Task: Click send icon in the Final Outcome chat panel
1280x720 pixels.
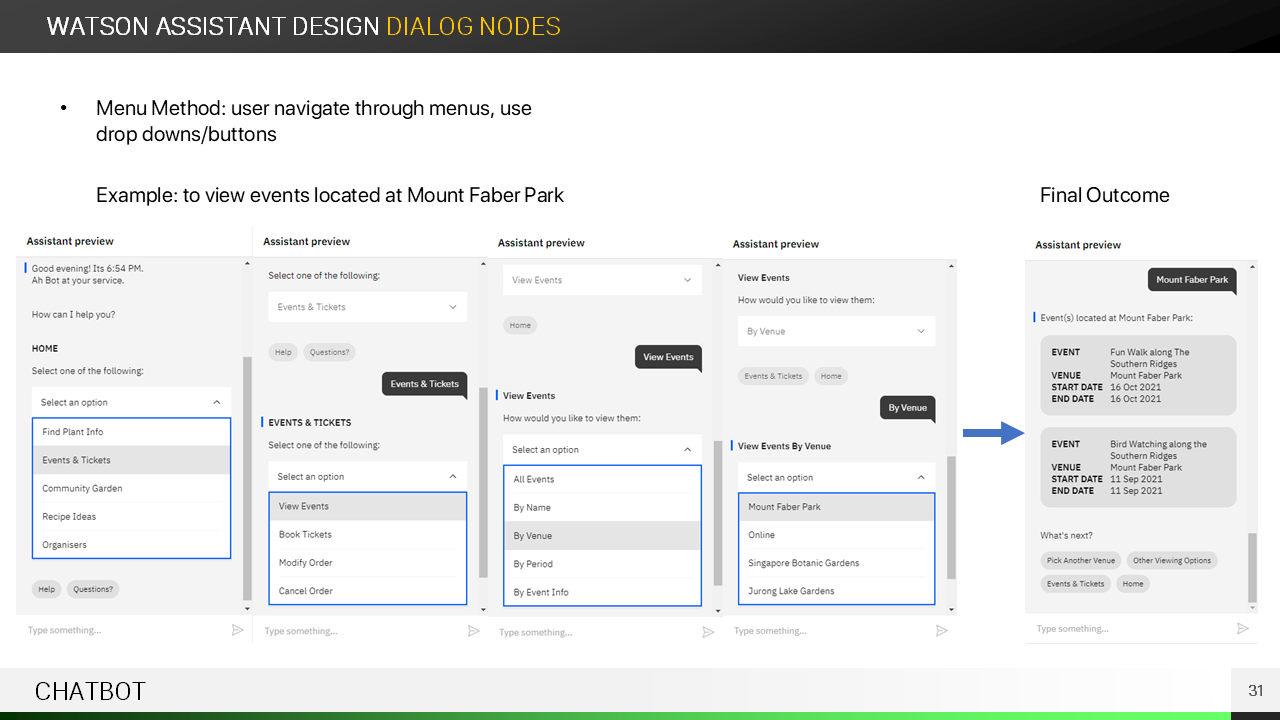Action: pyautogui.click(x=1243, y=629)
